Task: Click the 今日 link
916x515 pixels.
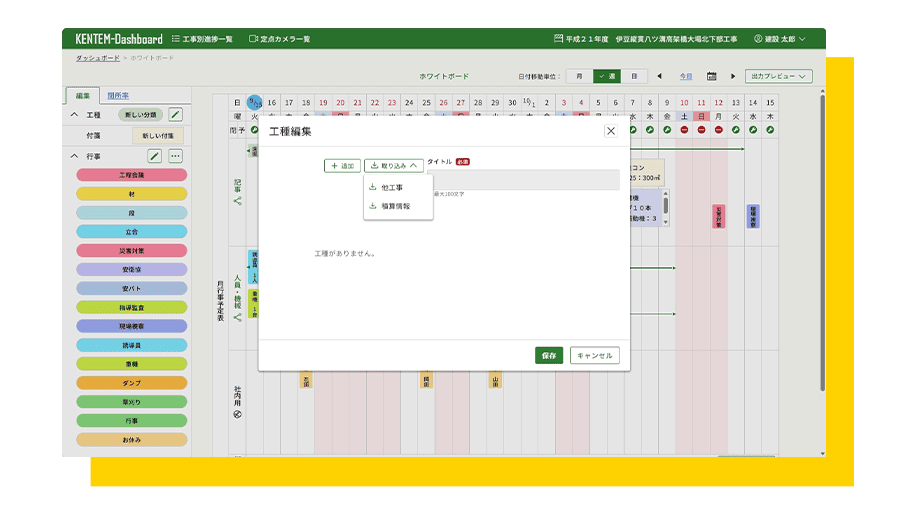Action: tap(686, 76)
